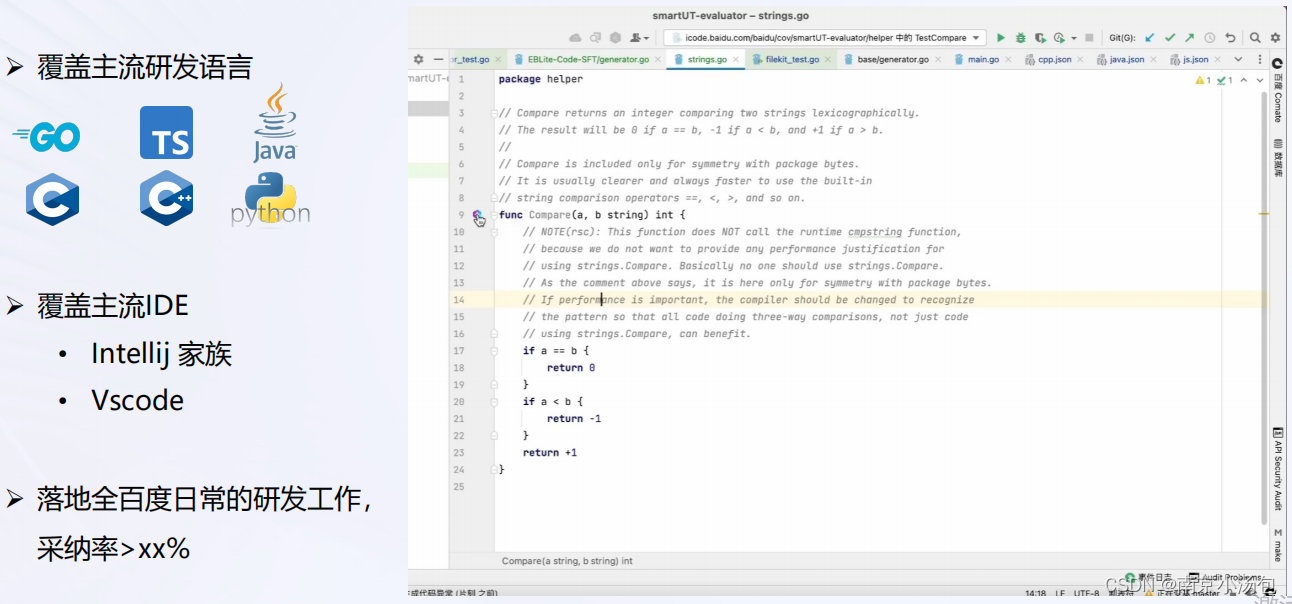Show hidden tabs chevron dropdown

coord(1237,60)
